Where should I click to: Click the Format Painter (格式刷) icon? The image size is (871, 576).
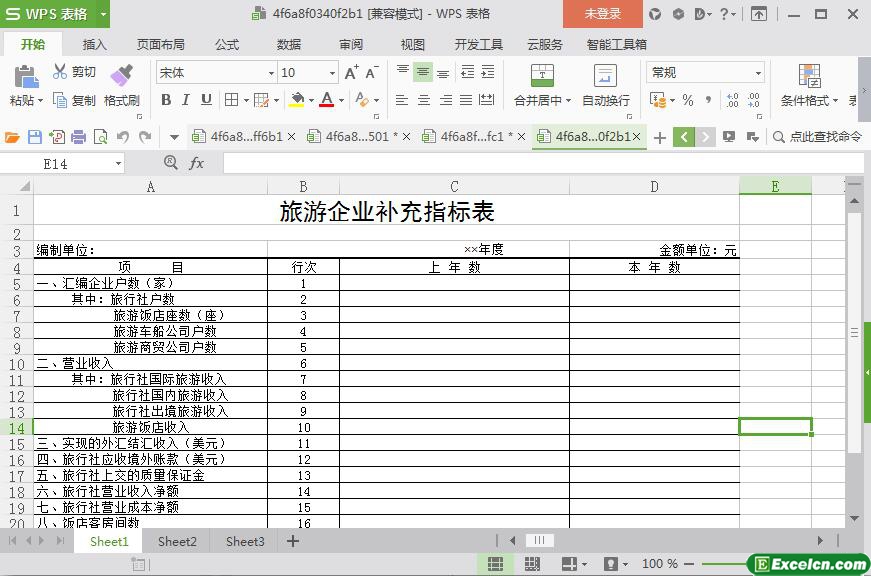pos(121,76)
